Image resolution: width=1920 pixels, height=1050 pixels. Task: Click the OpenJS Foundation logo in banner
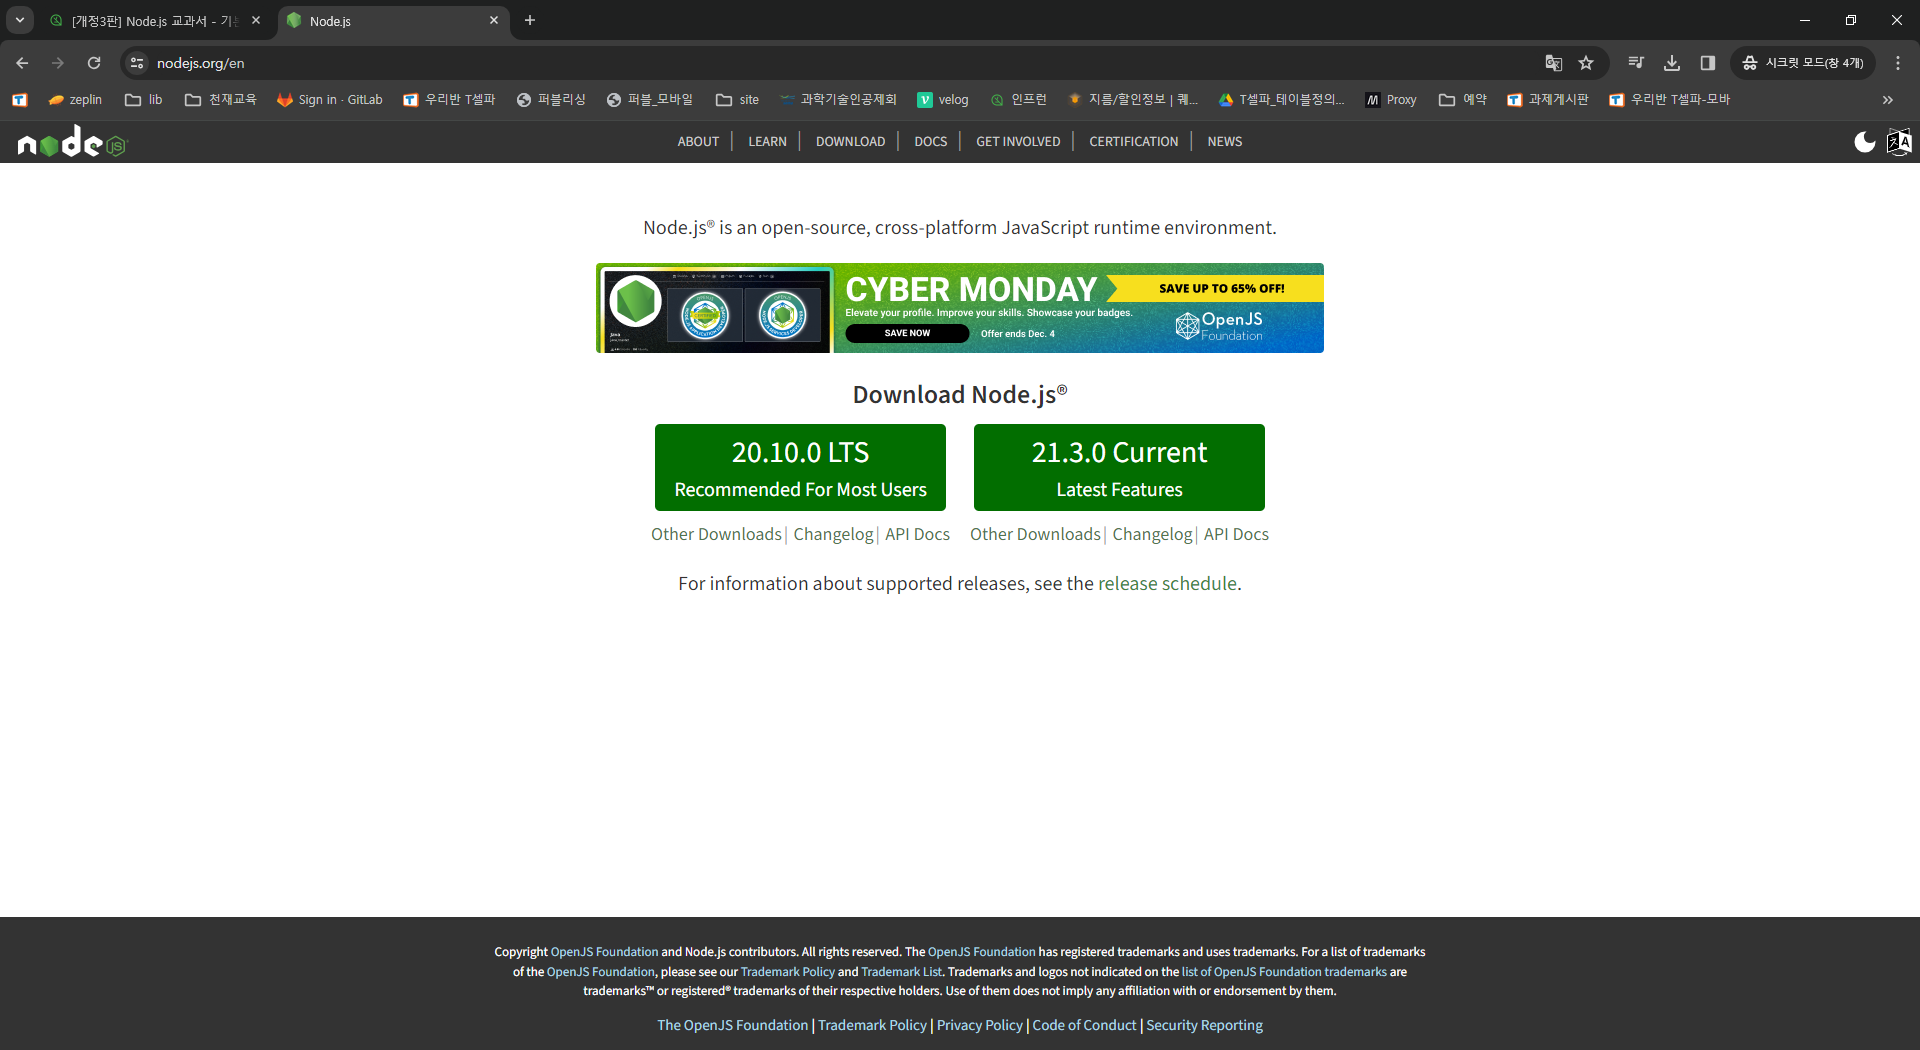(1219, 325)
